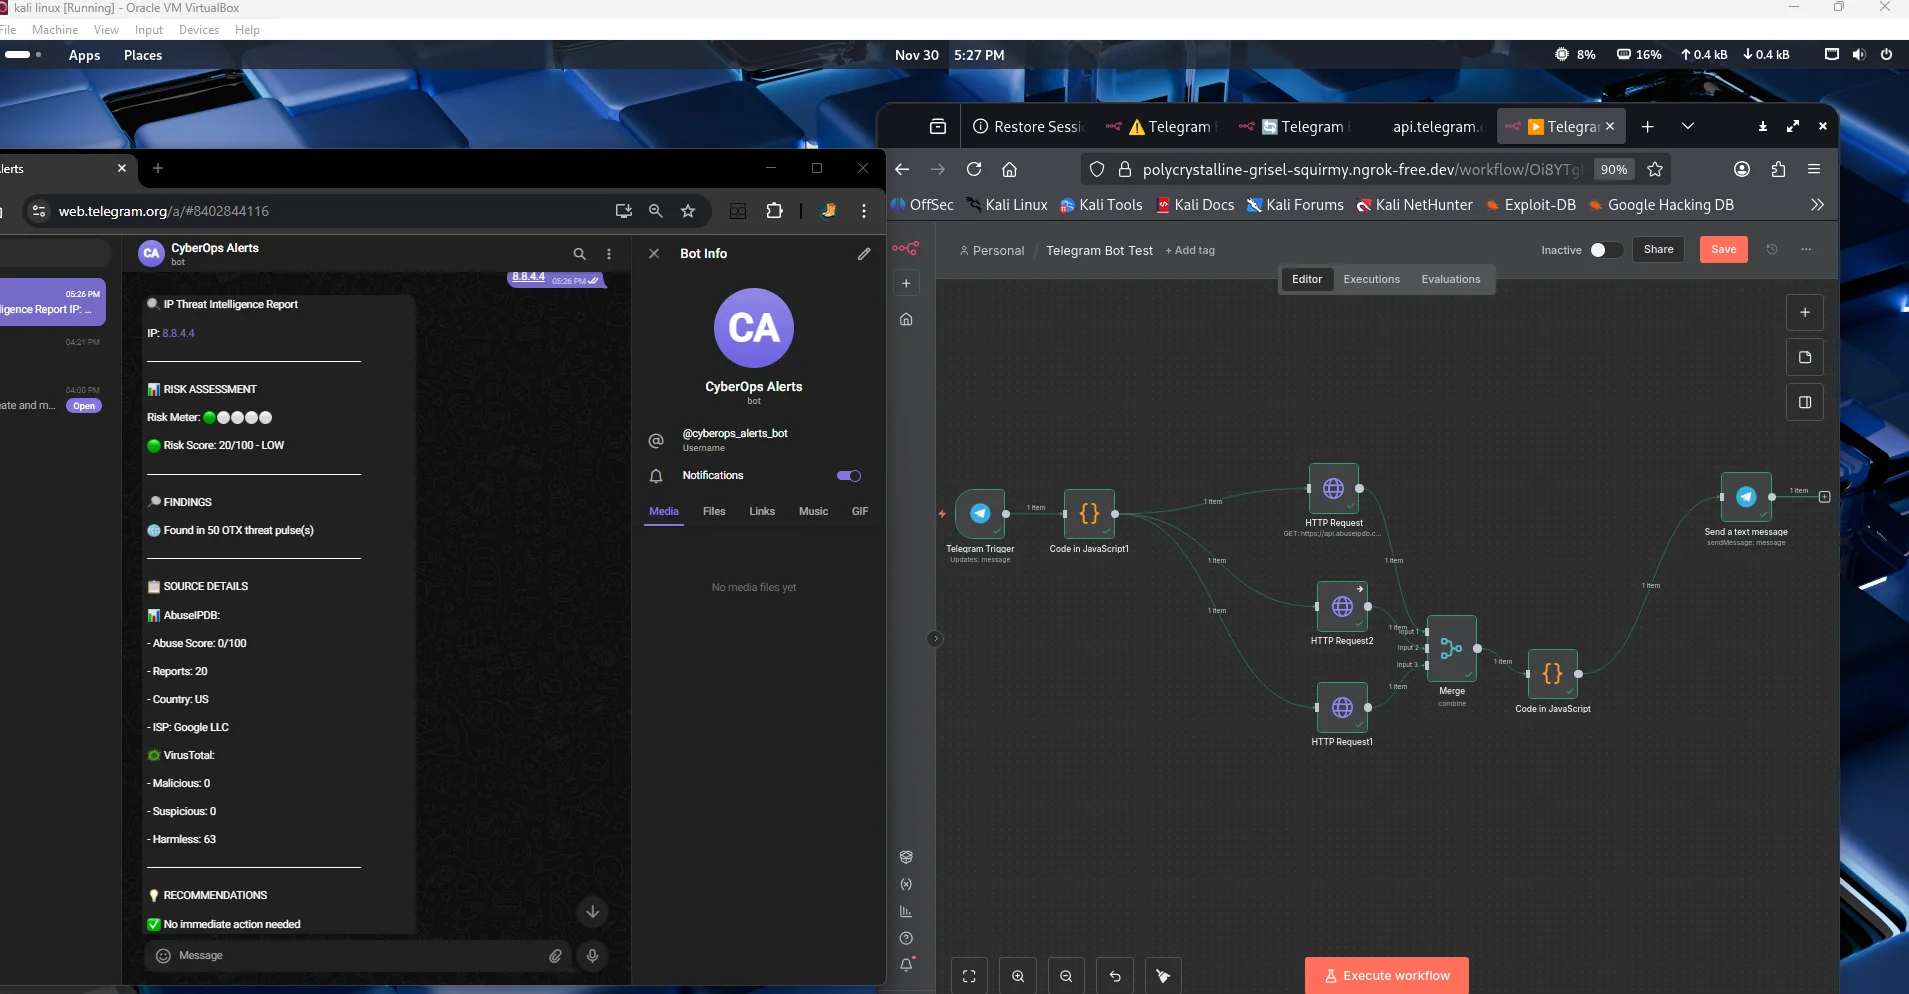This screenshot has width=1909, height=994.
Task: Search in the CyberOps Alerts chat
Action: click(x=579, y=254)
